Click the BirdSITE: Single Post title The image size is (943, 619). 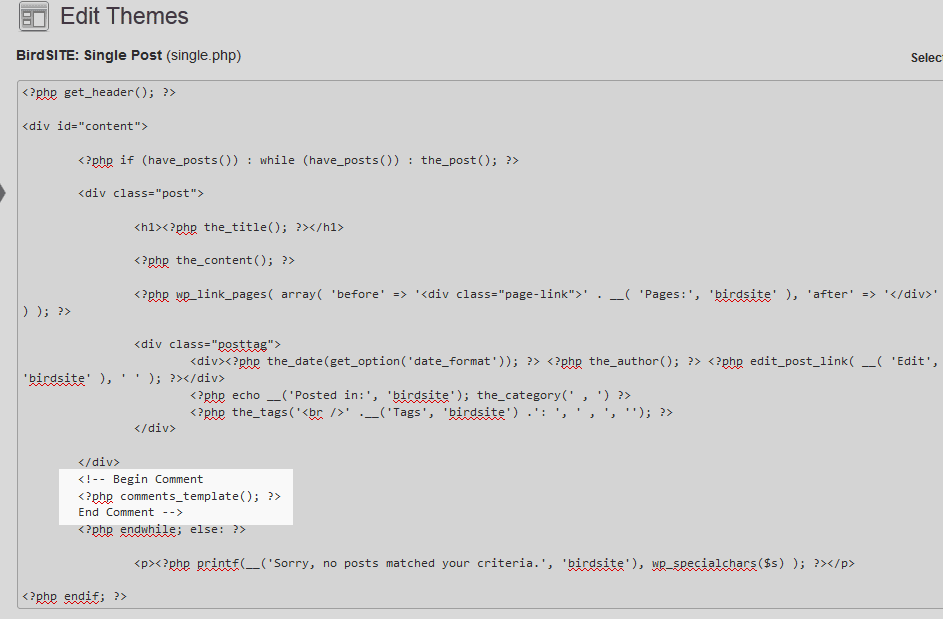pyautogui.click(x=90, y=55)
